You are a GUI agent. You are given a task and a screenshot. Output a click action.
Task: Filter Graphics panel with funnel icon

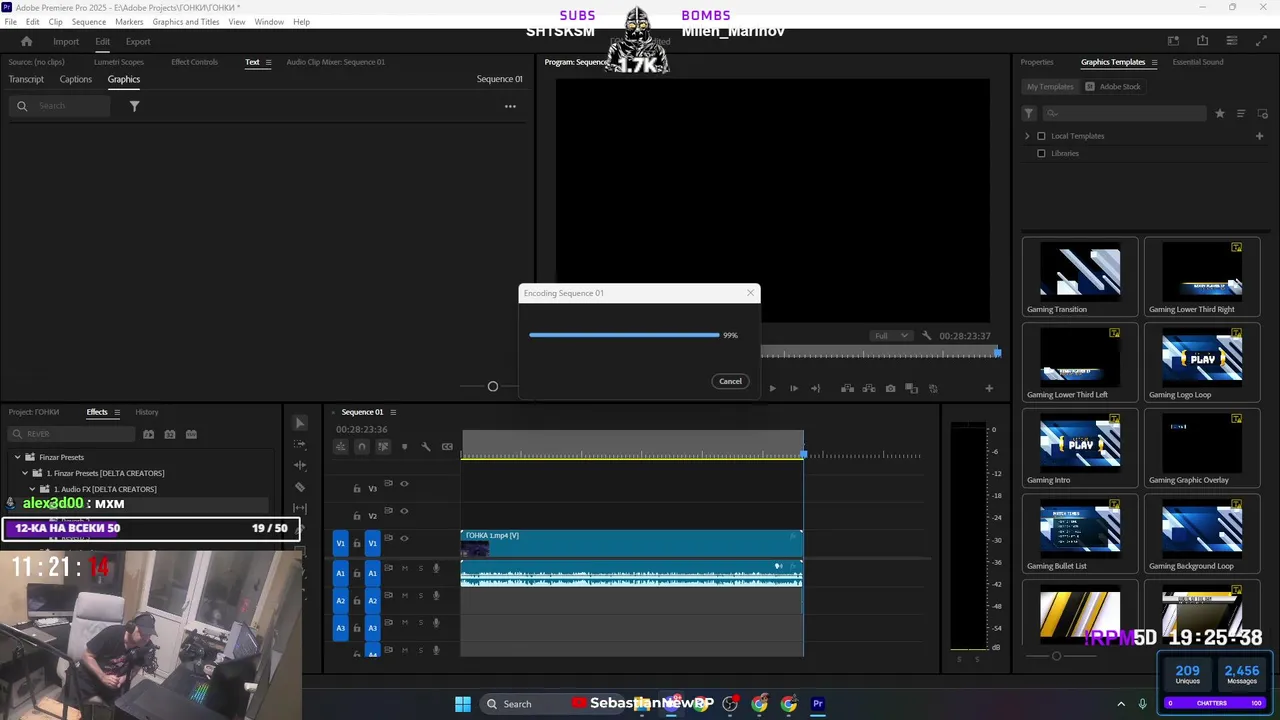click(x=134, y=106)
